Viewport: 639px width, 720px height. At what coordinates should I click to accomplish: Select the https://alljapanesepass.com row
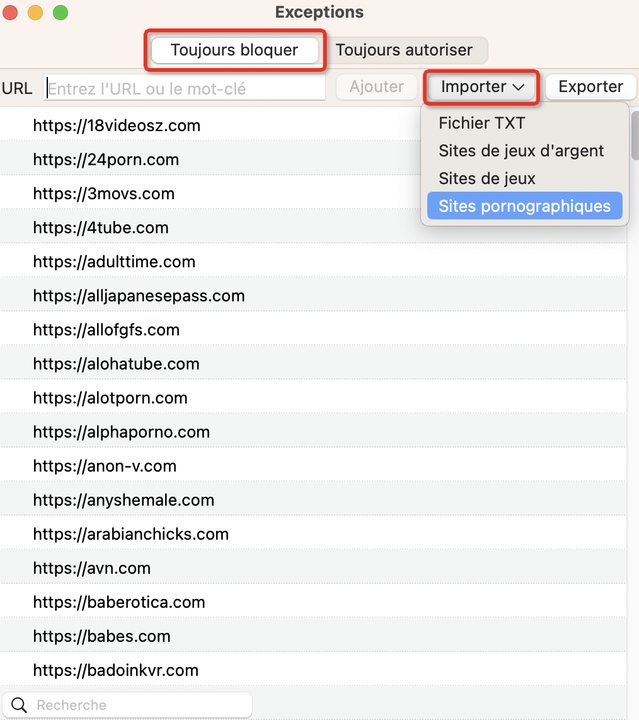(314, 295)
